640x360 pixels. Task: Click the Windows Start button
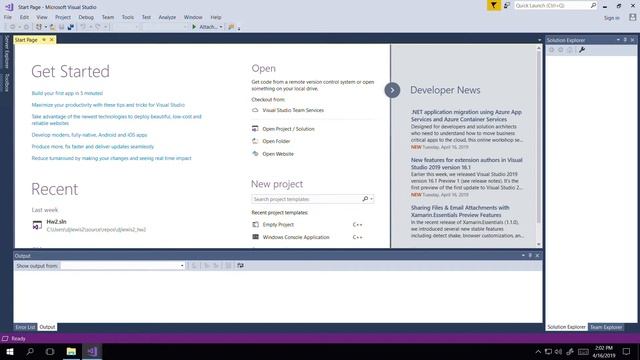[10, 351]
